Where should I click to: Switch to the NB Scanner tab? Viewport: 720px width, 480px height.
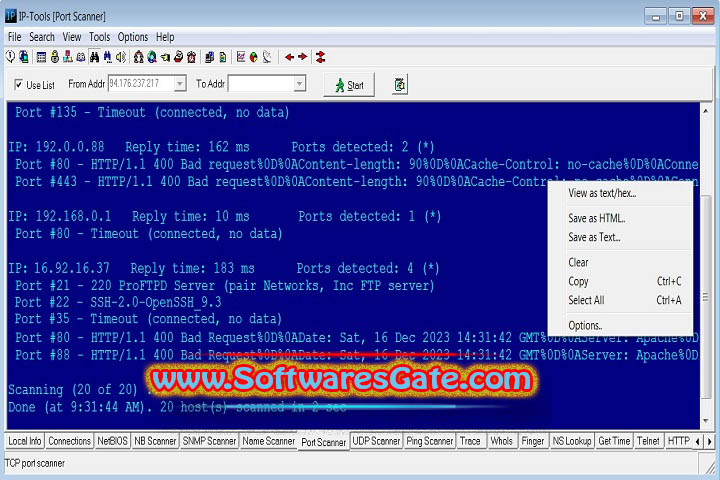click(155, 441)
